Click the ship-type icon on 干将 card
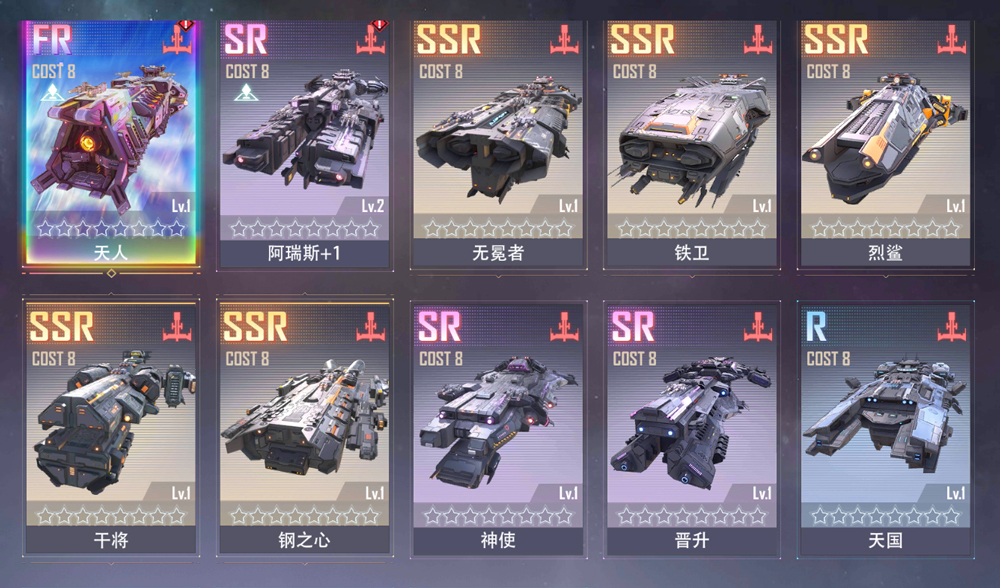Screen dimensions: 1001x588 tap(177, 327)
